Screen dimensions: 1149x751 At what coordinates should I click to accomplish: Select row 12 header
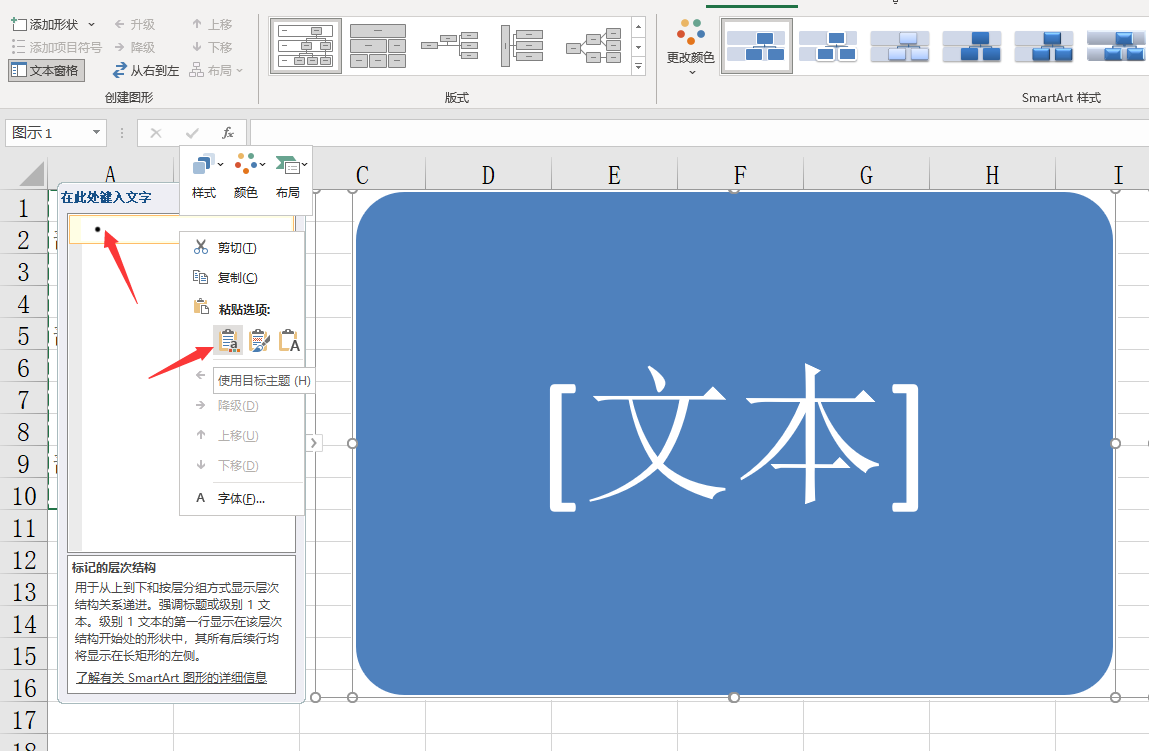[x=24, y=561]
